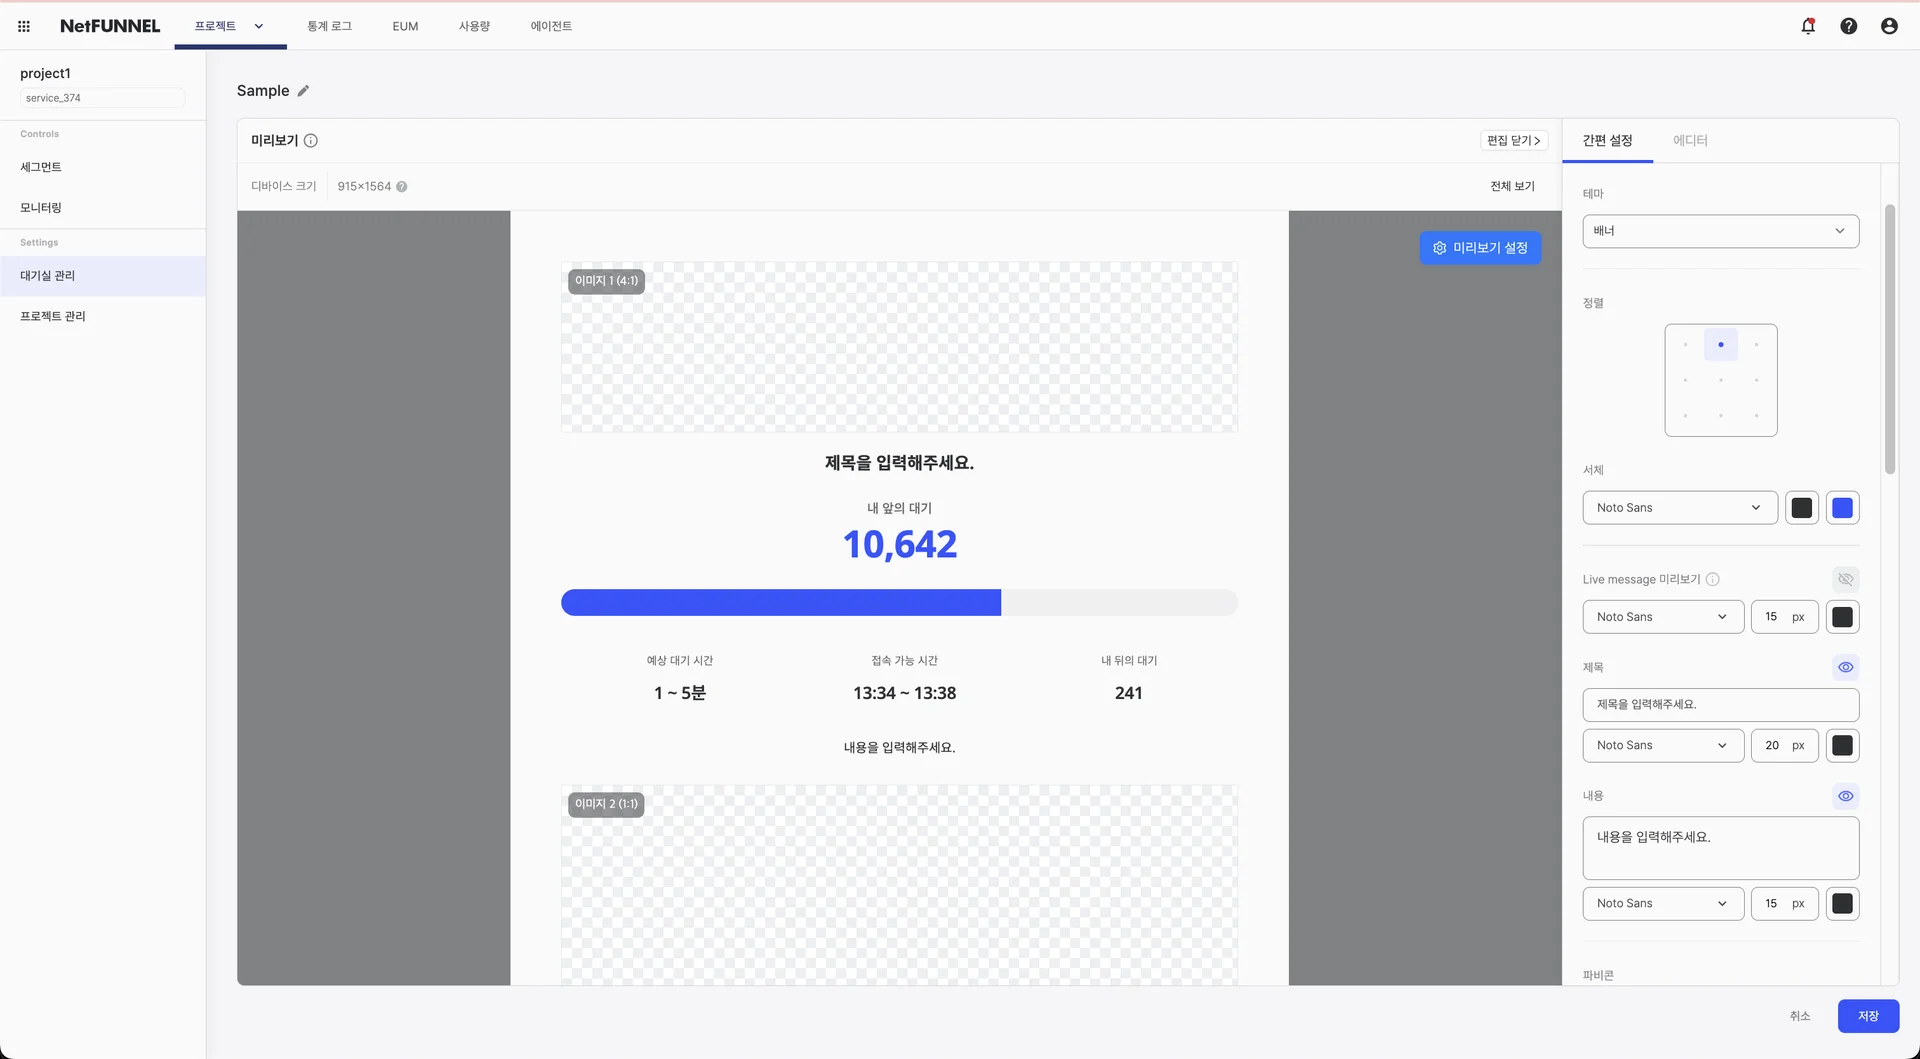
Task: Pick the blue accent color swatch
Action: coord(1842,508)
